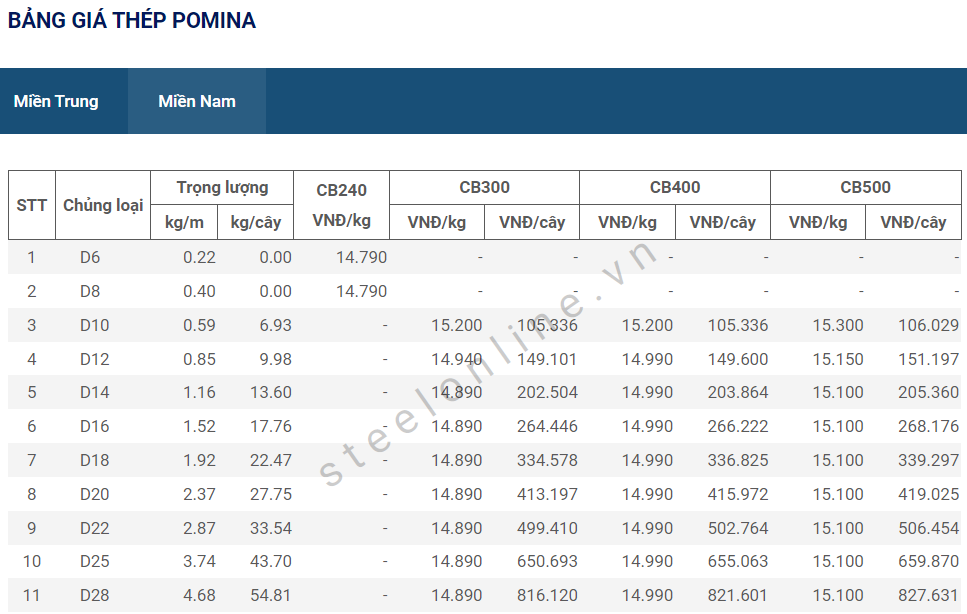Click the D25 row label

pos(94,561)
